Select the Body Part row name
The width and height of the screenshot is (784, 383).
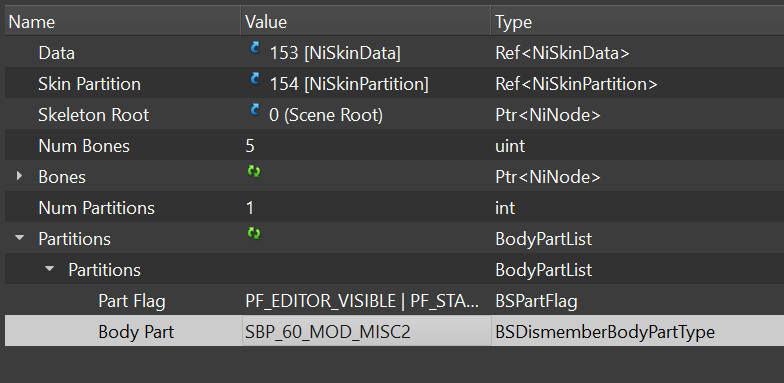pyautogui.click(x=136, y=332)
